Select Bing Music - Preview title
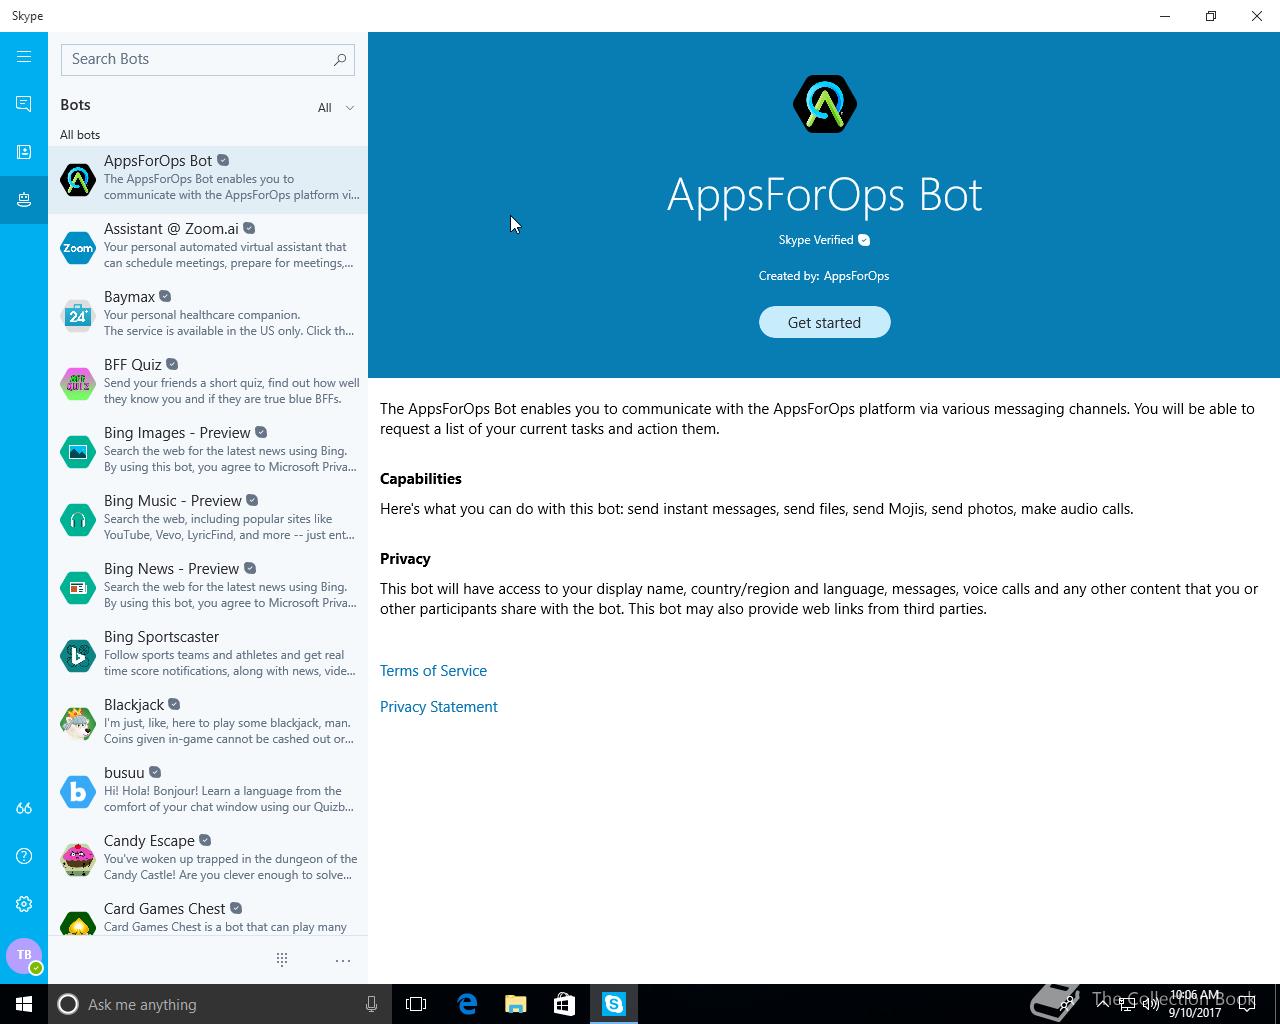The width and height of the screenshot is (1280, 1024). coord(173,501)
